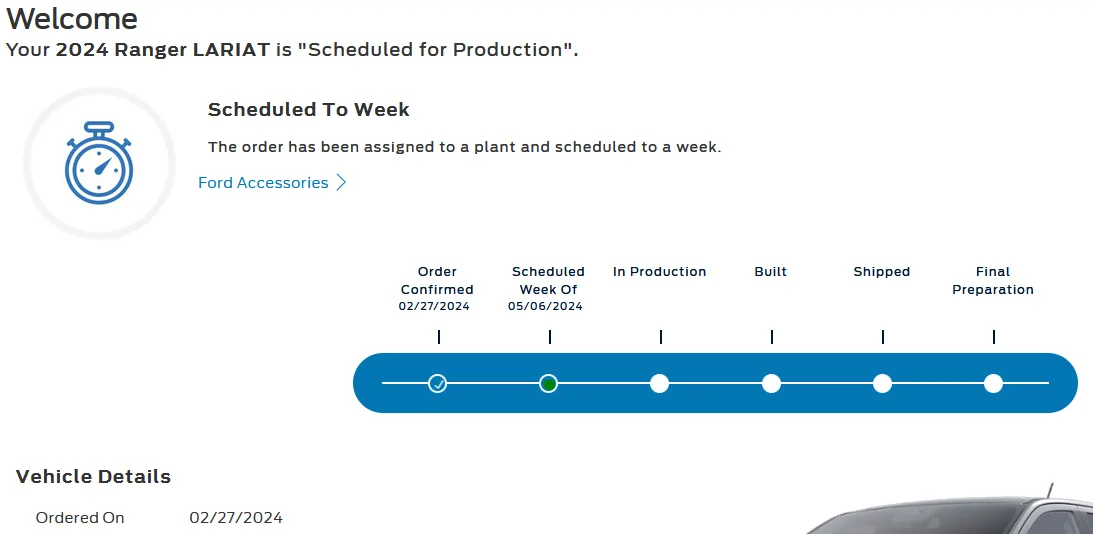
Task: Click the Vehicle Details heading
Action: [x=93, y=477]
